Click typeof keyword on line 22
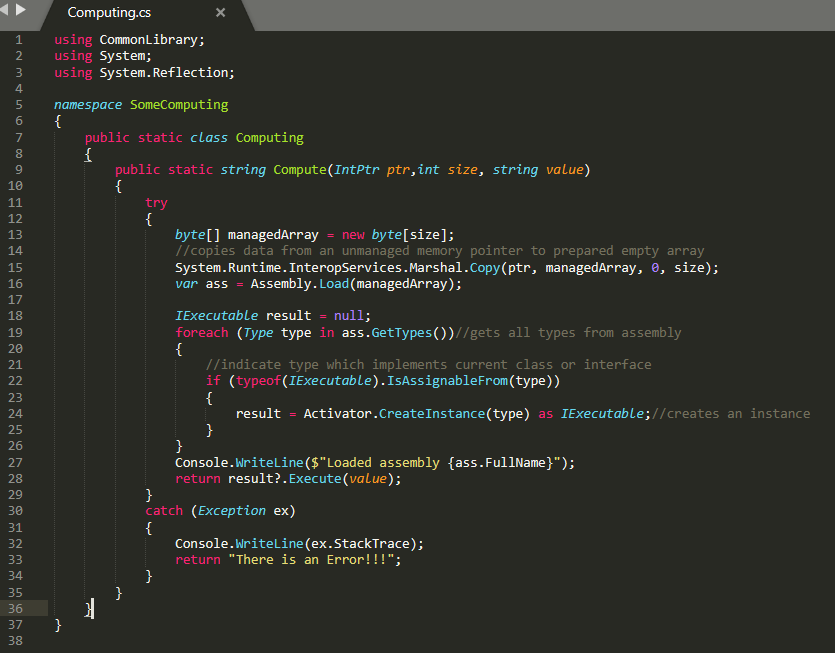 [x=258, y=381]
